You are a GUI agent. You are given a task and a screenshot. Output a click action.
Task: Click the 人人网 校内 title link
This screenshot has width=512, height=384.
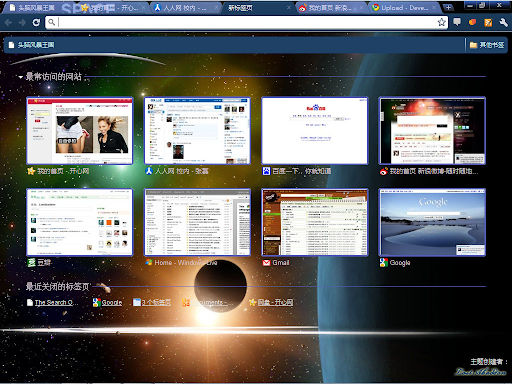181,171
